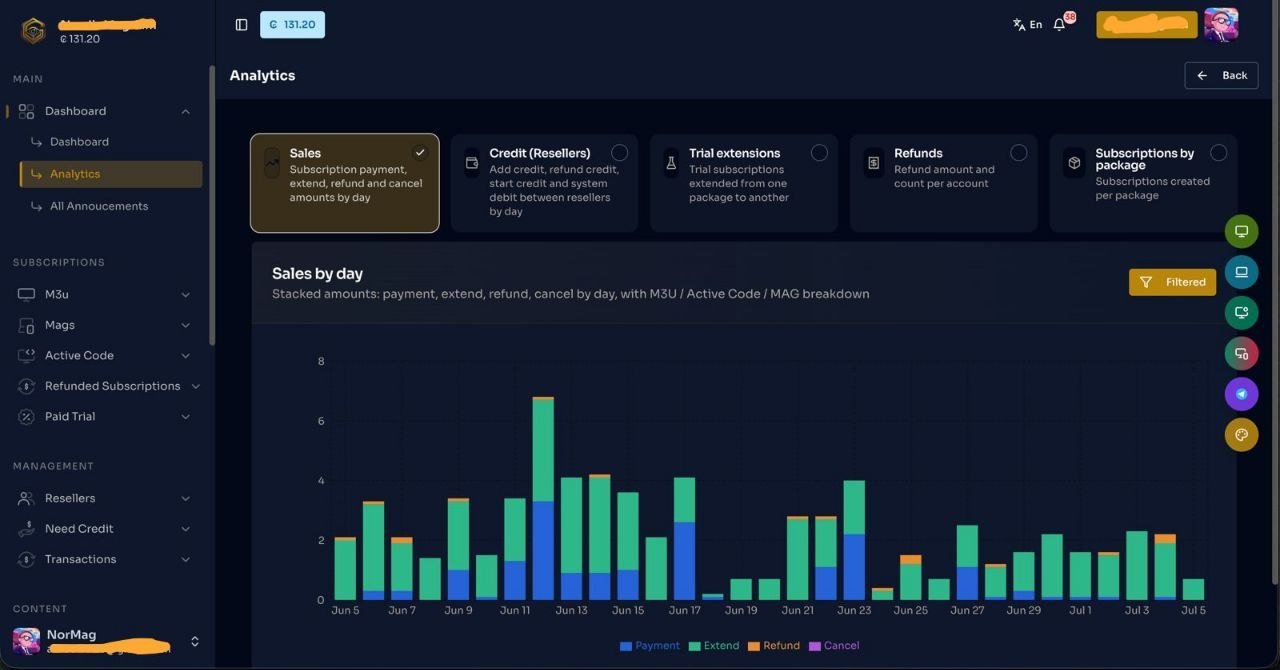
Task: Click the Jun 23 chart bar
Action: click(x=854, y=540)
